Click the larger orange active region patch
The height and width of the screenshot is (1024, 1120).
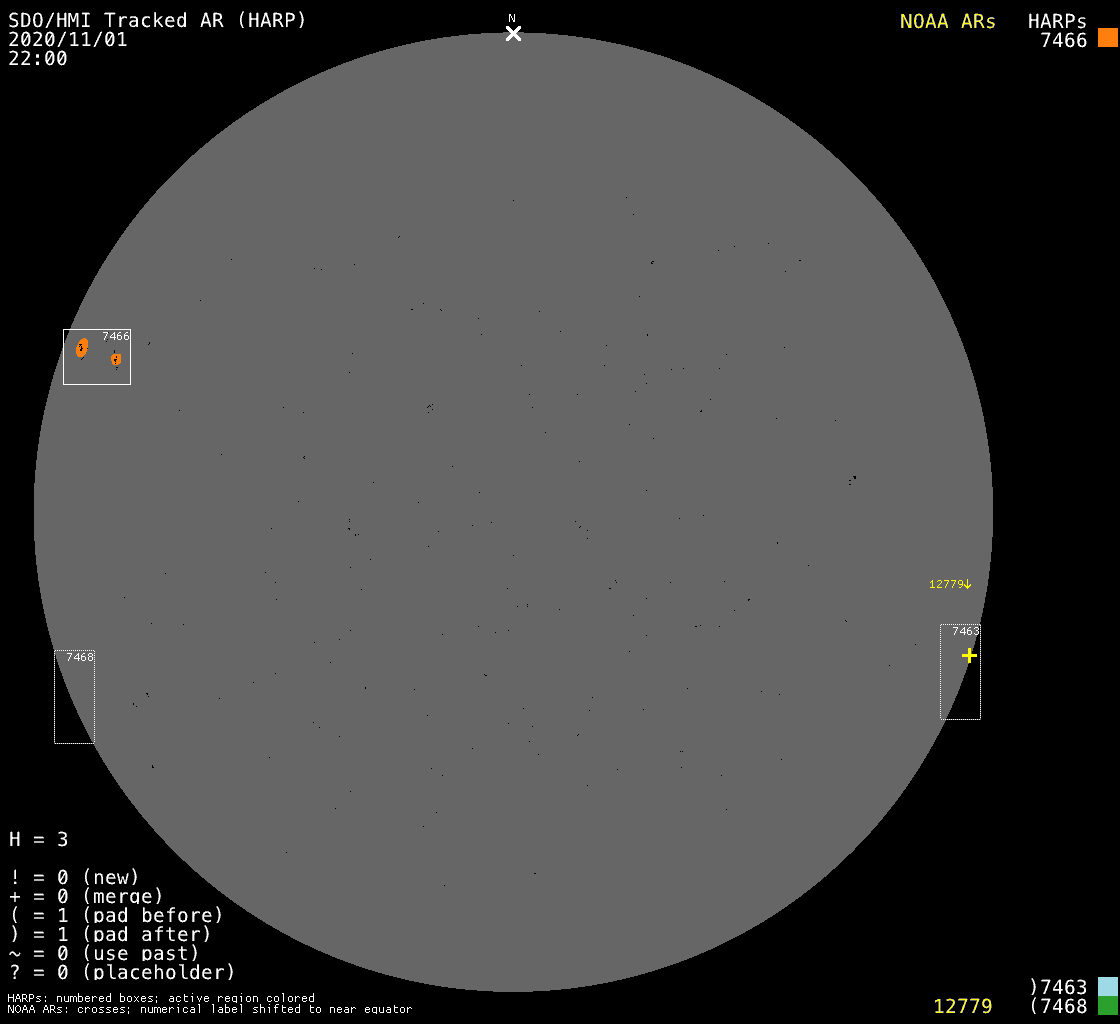[81, 348]
